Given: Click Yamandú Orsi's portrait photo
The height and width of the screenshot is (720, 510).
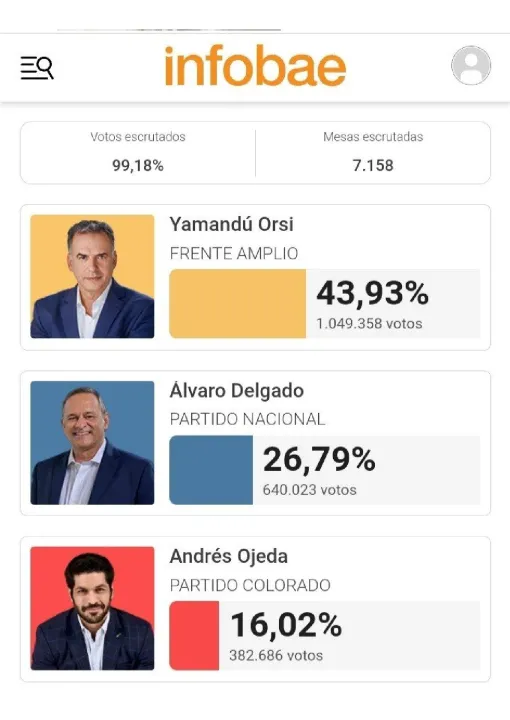Looking at the screenshot, I should point(92,276).
